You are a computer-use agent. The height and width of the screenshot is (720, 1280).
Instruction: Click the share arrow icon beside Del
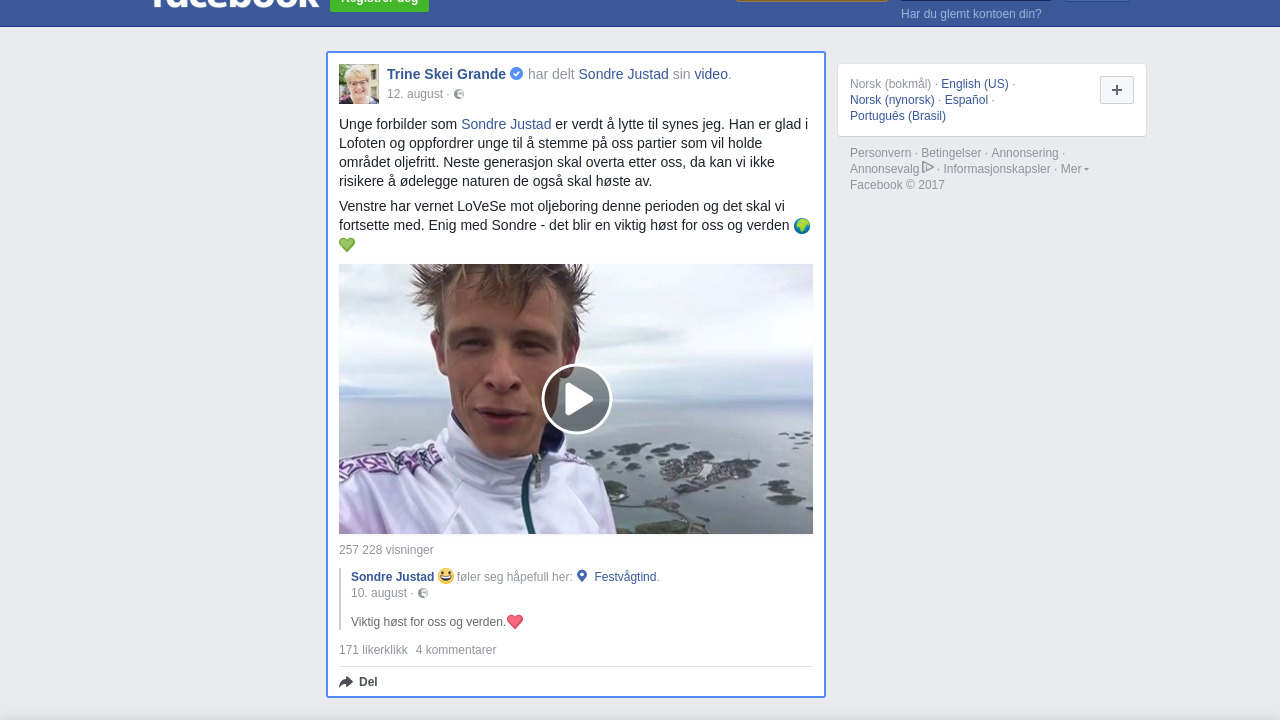click(346, 682)
